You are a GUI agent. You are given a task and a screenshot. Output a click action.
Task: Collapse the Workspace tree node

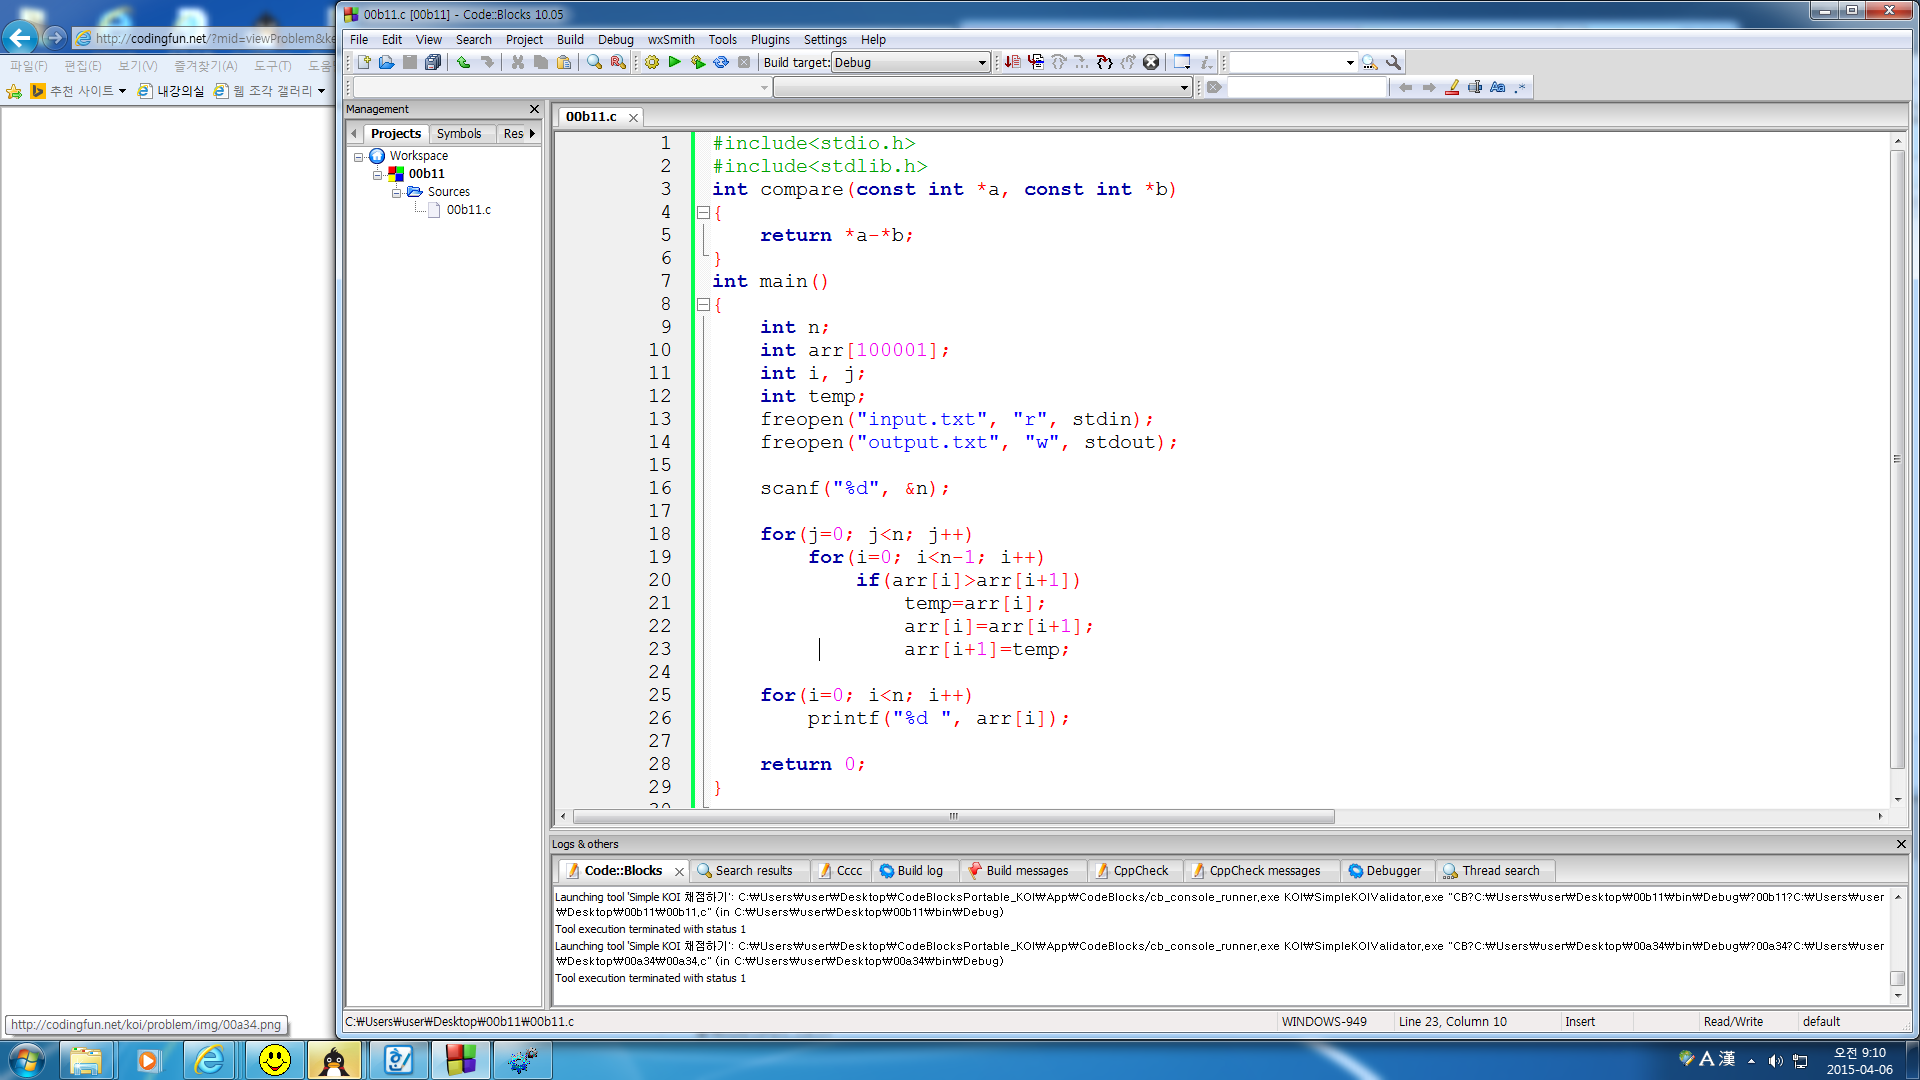pyautogui.click(x=358, y=157)
